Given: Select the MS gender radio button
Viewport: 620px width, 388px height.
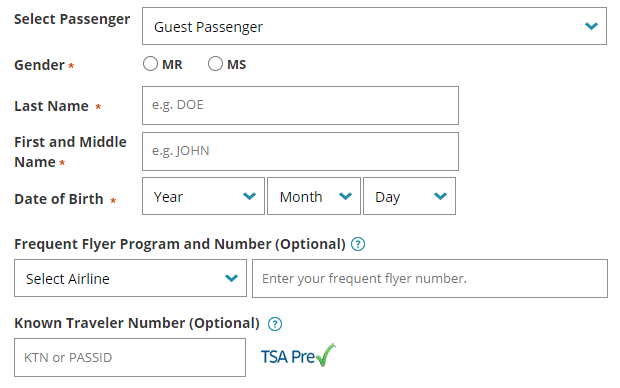Looking at the screenshot, I should coord(215,64).
